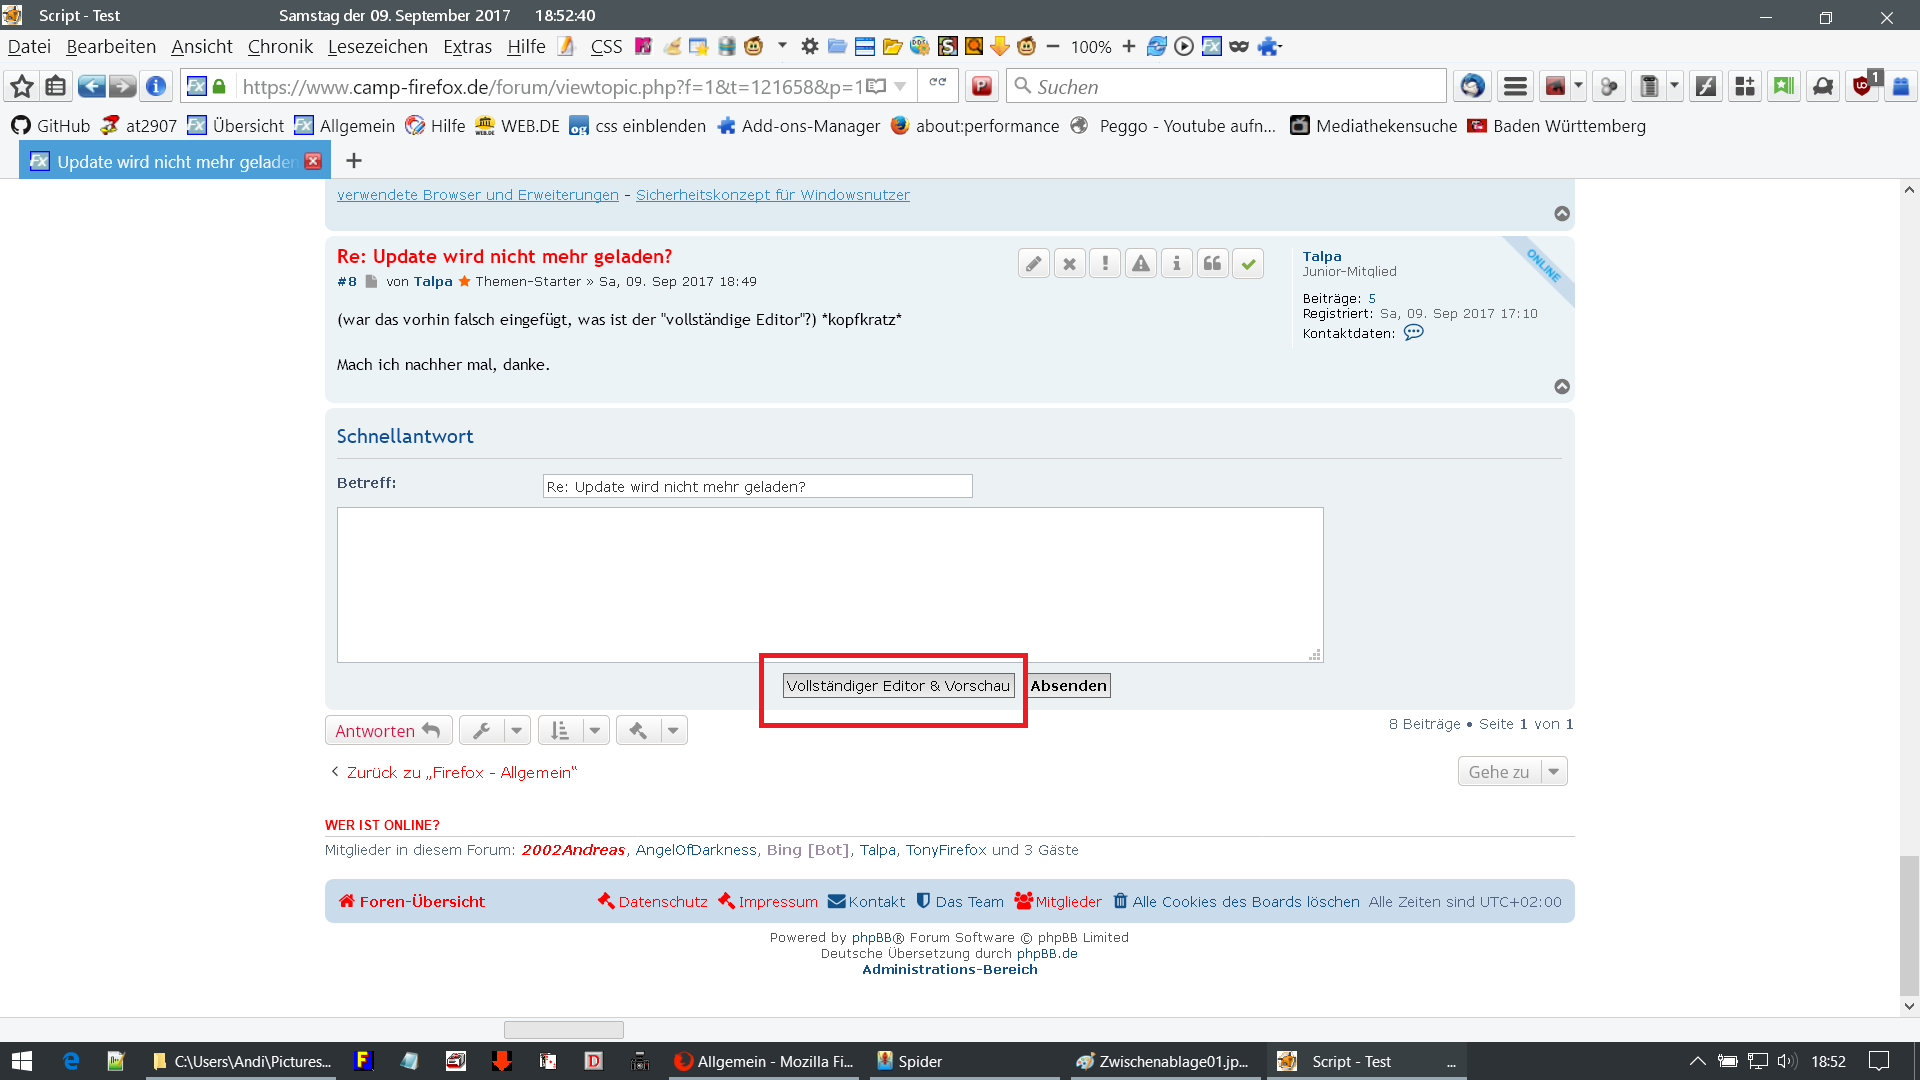Click the Absenden submit button
1920x1080 pixels.
(1068, 686)
